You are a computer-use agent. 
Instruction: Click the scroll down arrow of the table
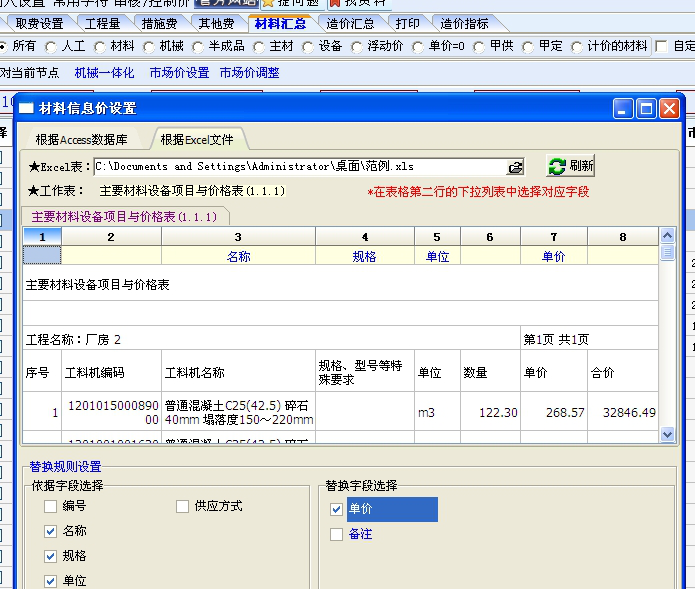point(667,435)
